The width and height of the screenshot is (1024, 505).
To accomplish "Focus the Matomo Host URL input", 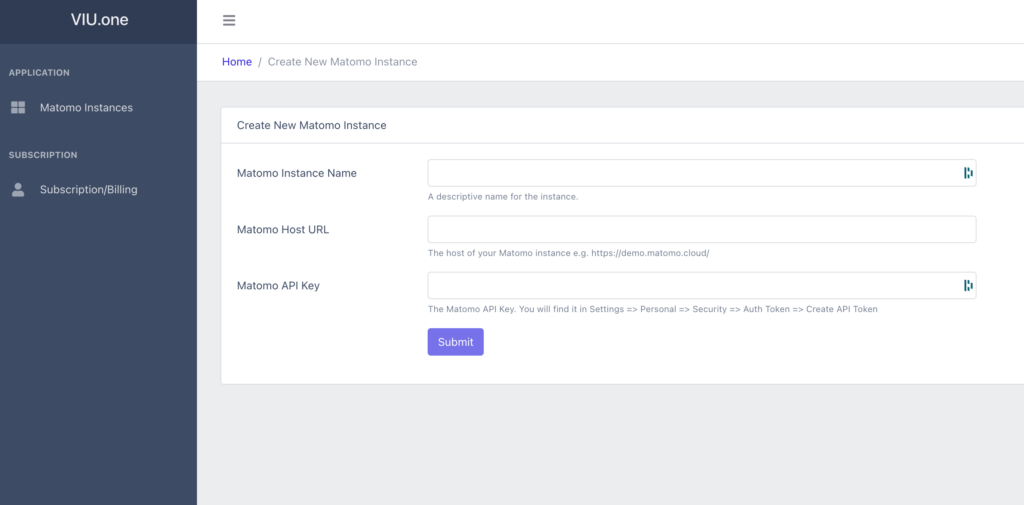I will click(x=701, y=229).
